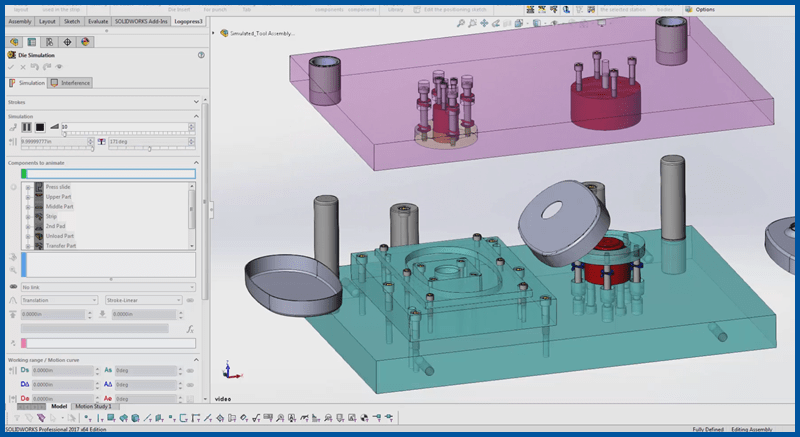This screenshot has height=437, width=800.
Task: Click the Options icon in ribbon
Action: 689,9
